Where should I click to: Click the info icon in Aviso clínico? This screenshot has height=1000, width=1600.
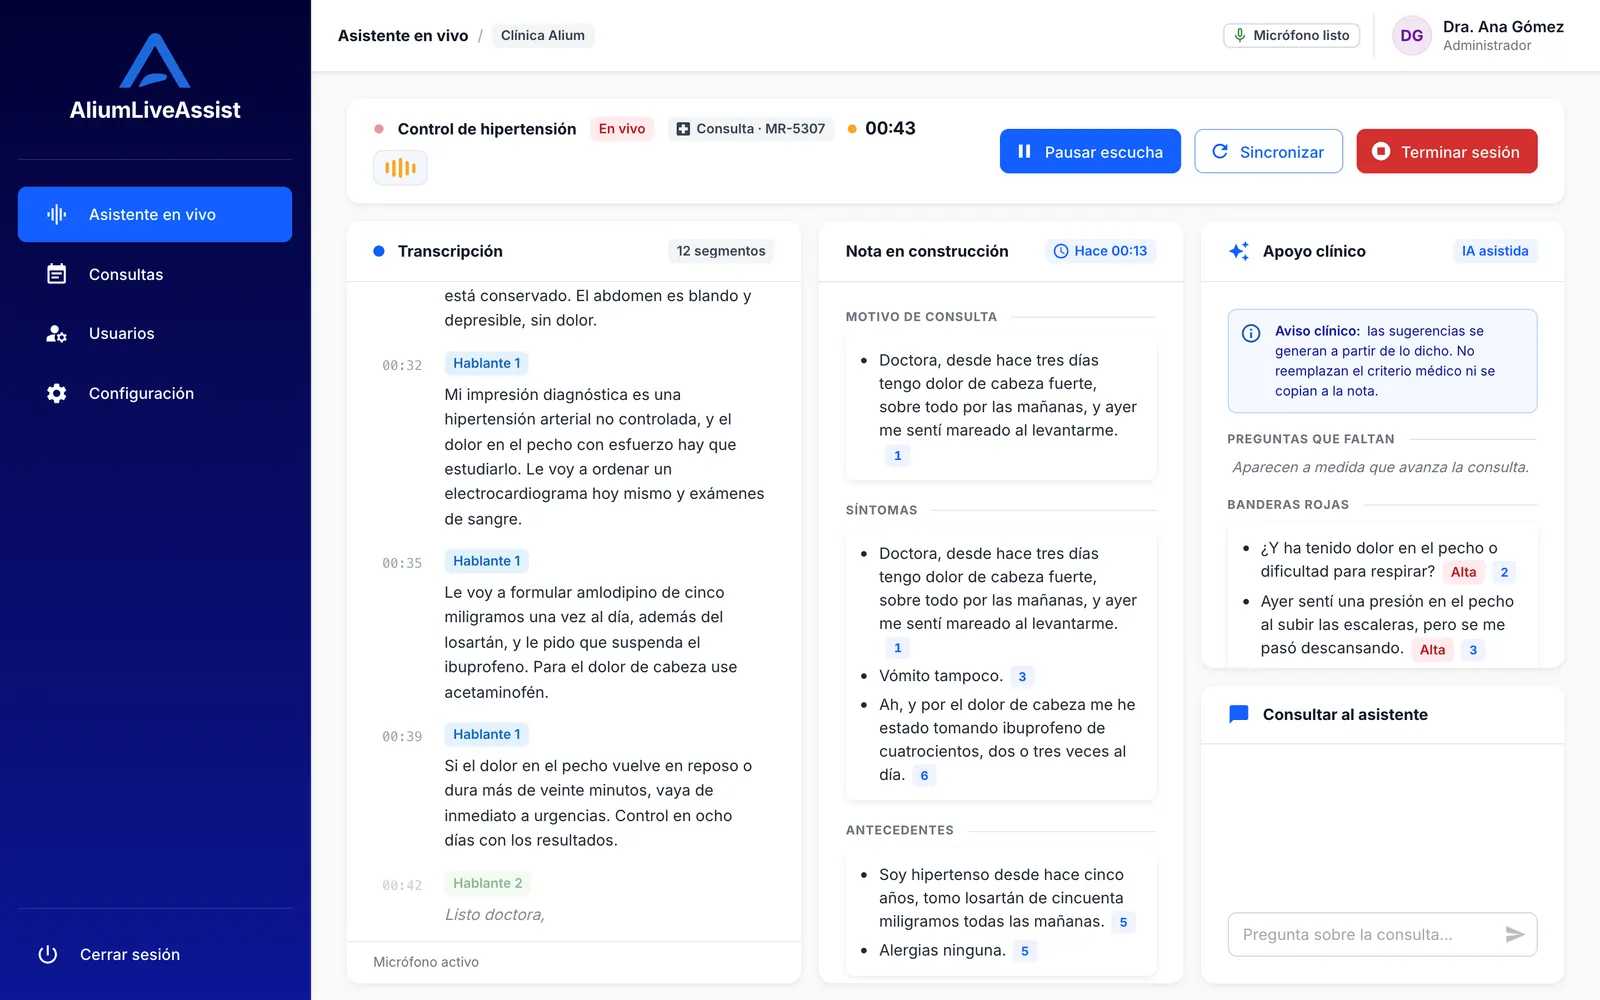pyautogui.click(x=1251, y=333)
